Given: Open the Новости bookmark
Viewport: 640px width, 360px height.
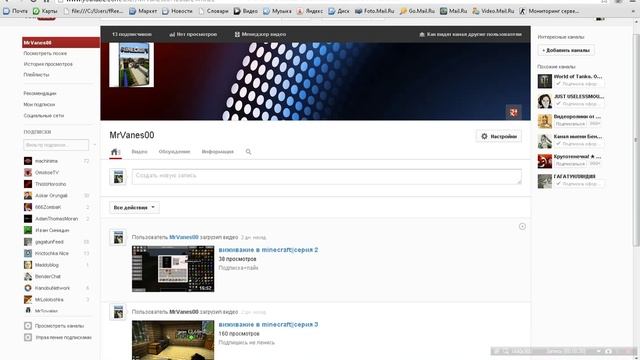Looking at the screenshot, I should pos(177,11).
